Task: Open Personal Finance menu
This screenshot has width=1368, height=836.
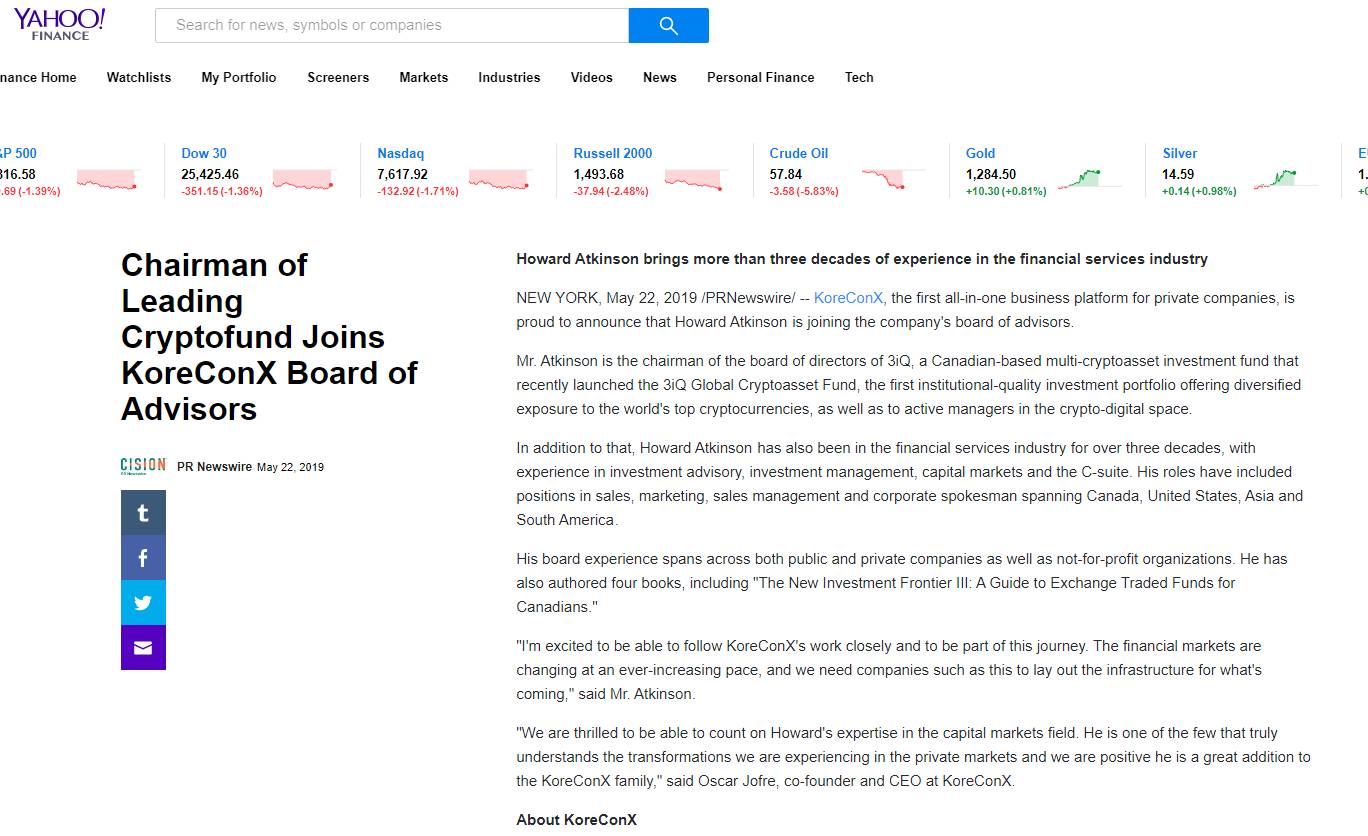Action: (761, 77)
